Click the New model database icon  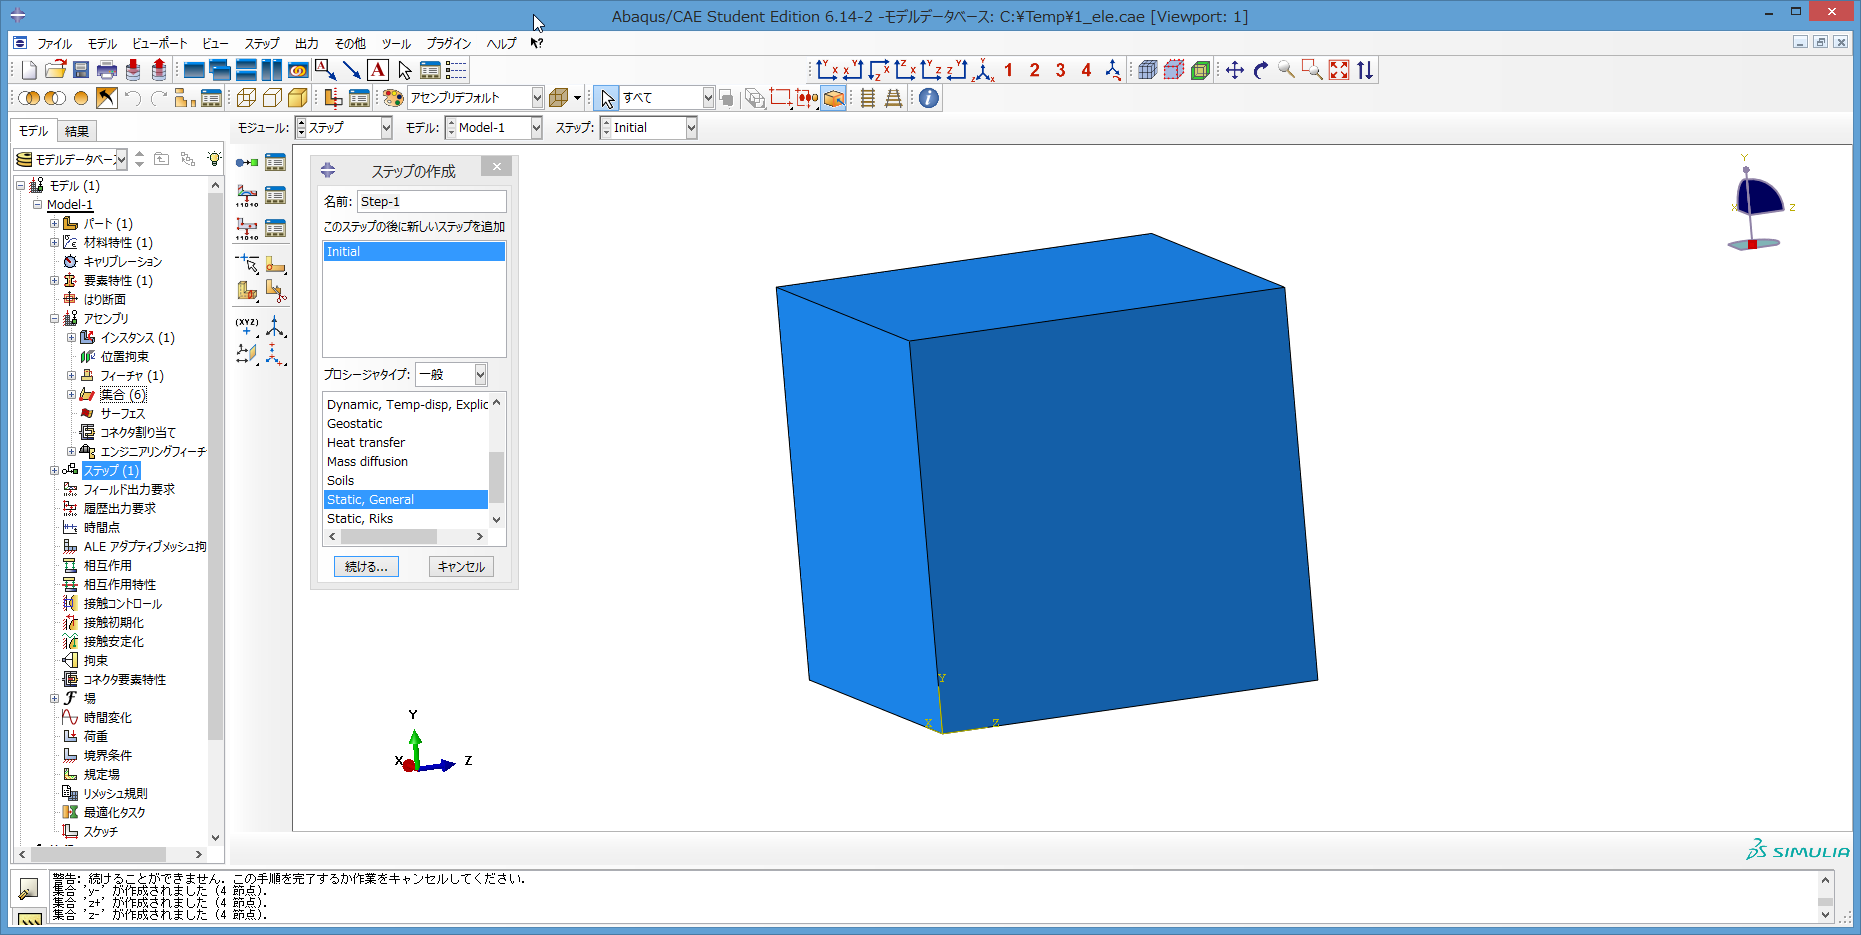[29, 70]
